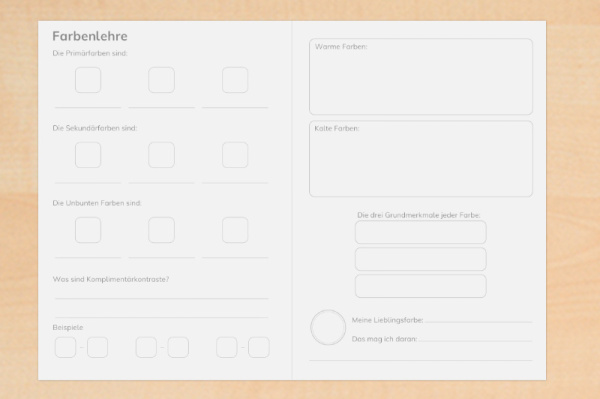This screenshot has height=399, width=600.
Task: Click the middle Grundmerkmale field
Action: click(x=421, y=259)
